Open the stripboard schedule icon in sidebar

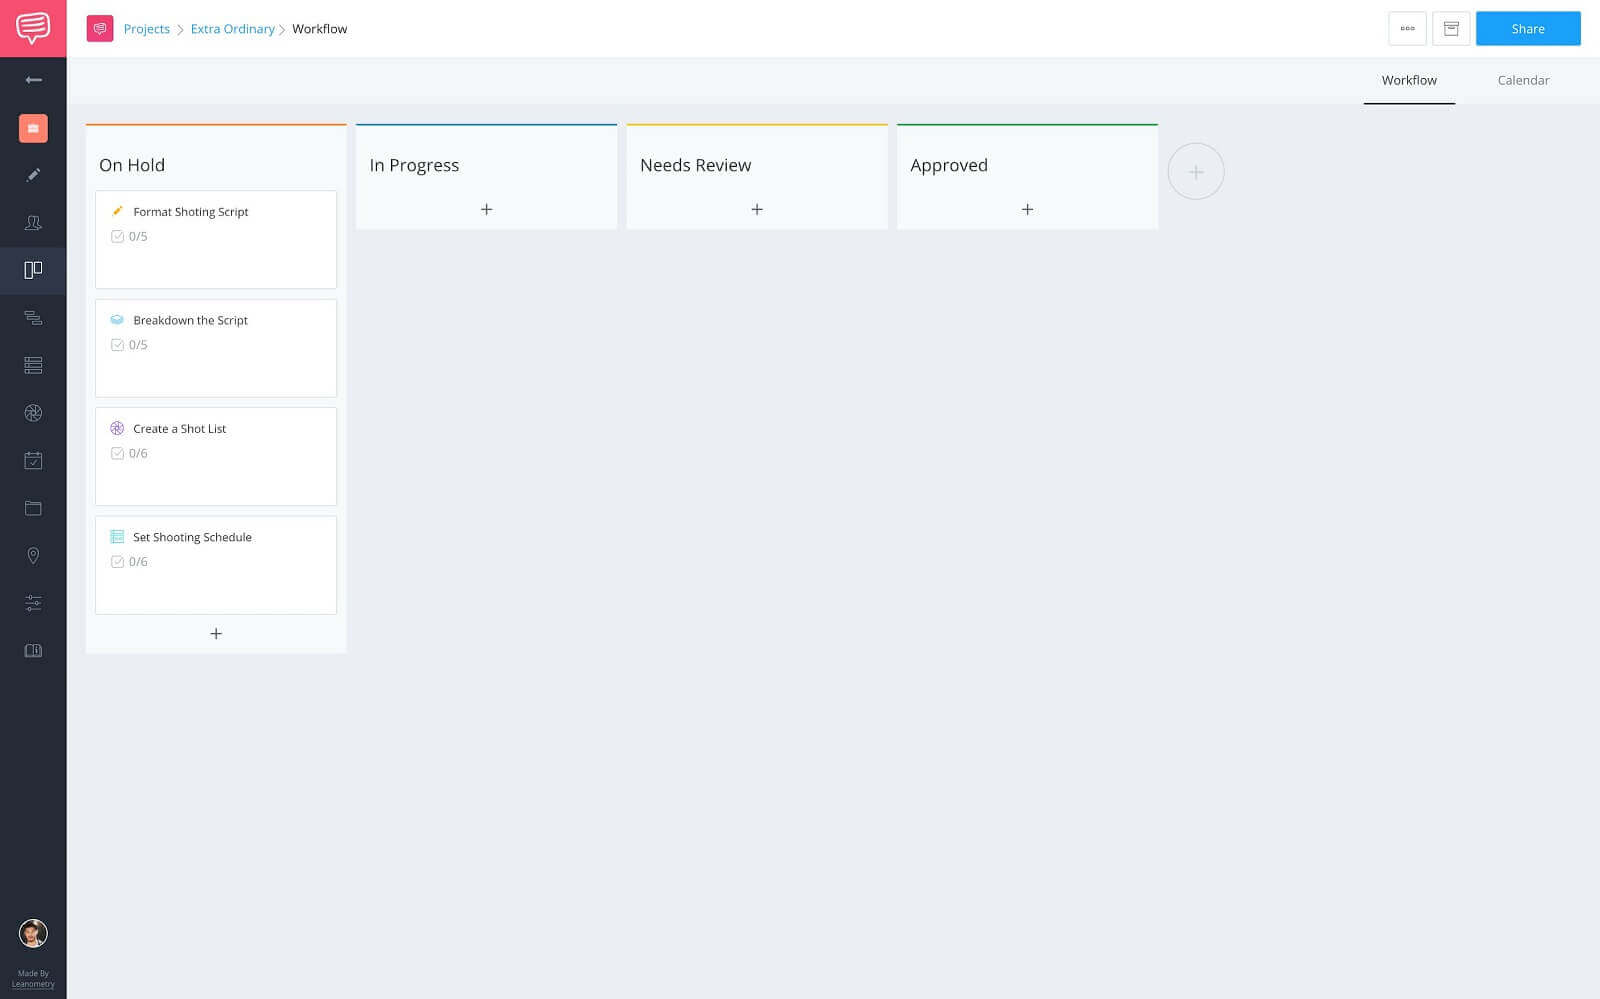coord(33,365)
